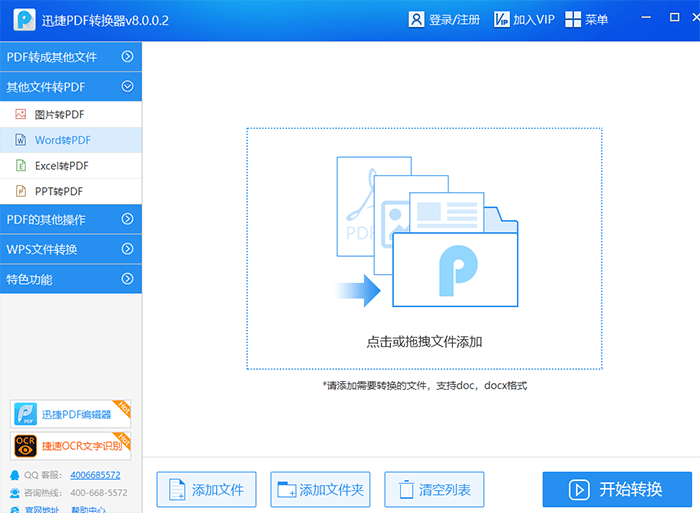This screenshot has height=513, width=700.
Task: Click the 迅捷PDF编辑器 app icon
Action: click(x=25, y=414)
